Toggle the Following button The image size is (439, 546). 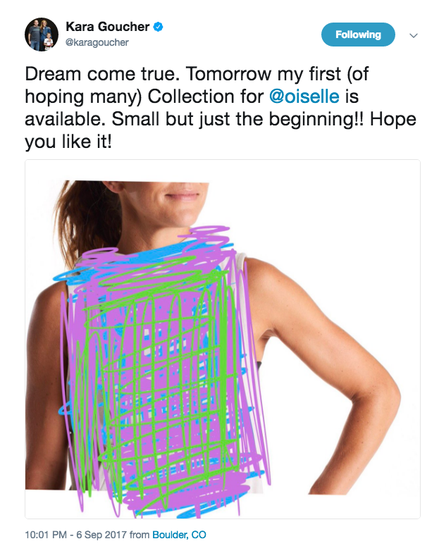click(358, 34)
